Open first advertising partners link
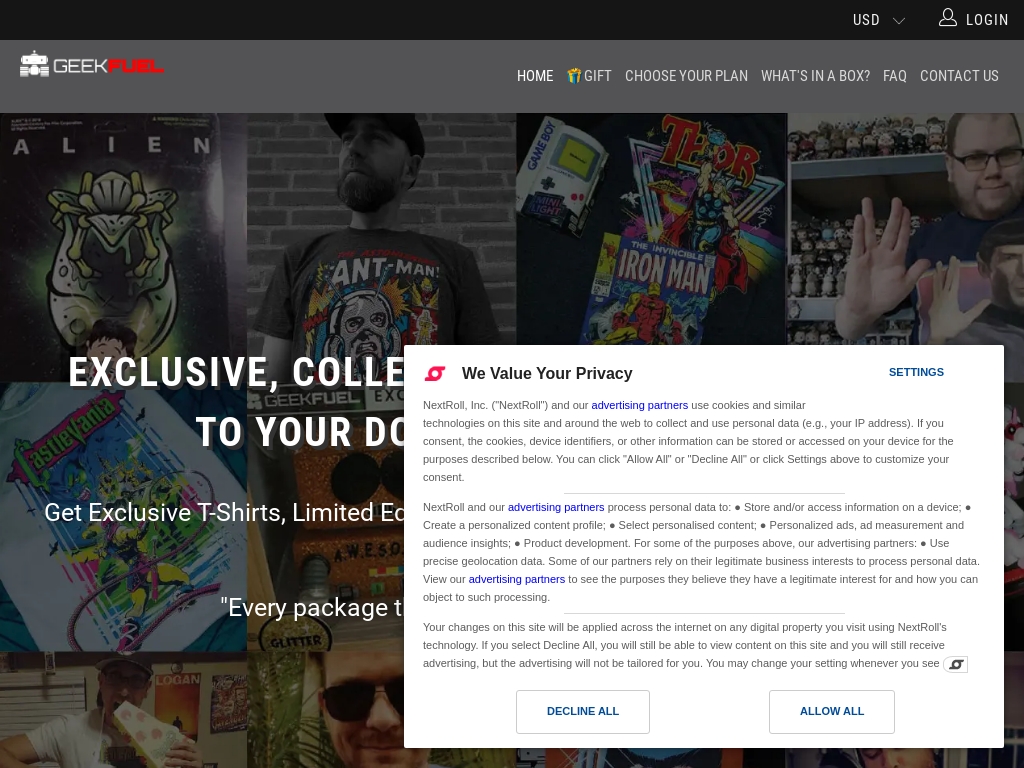Screen dimensions: 1024x768 [639, 406]
